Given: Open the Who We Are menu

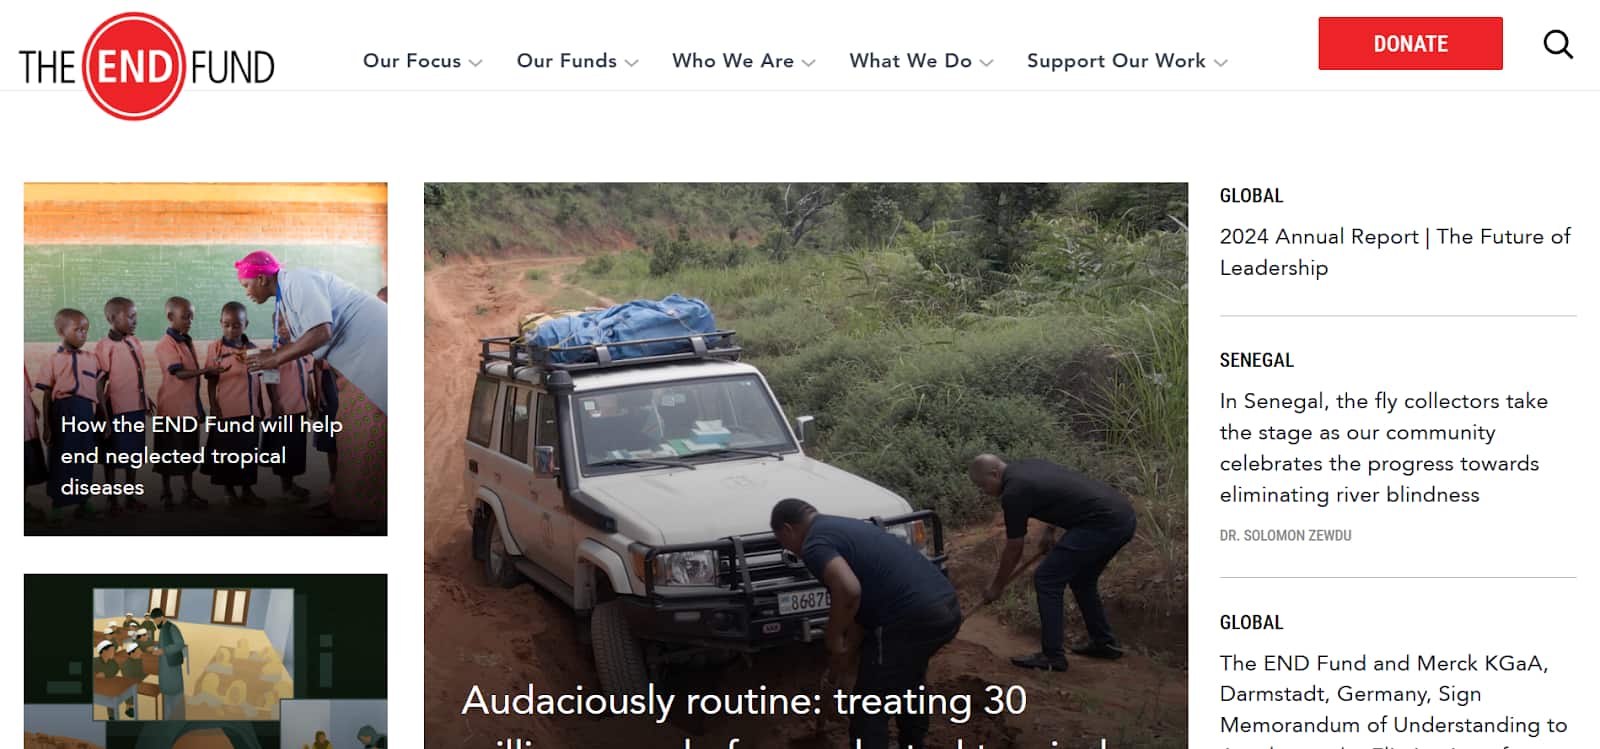Looking at the screenshot, I should (x=733, y=61).
